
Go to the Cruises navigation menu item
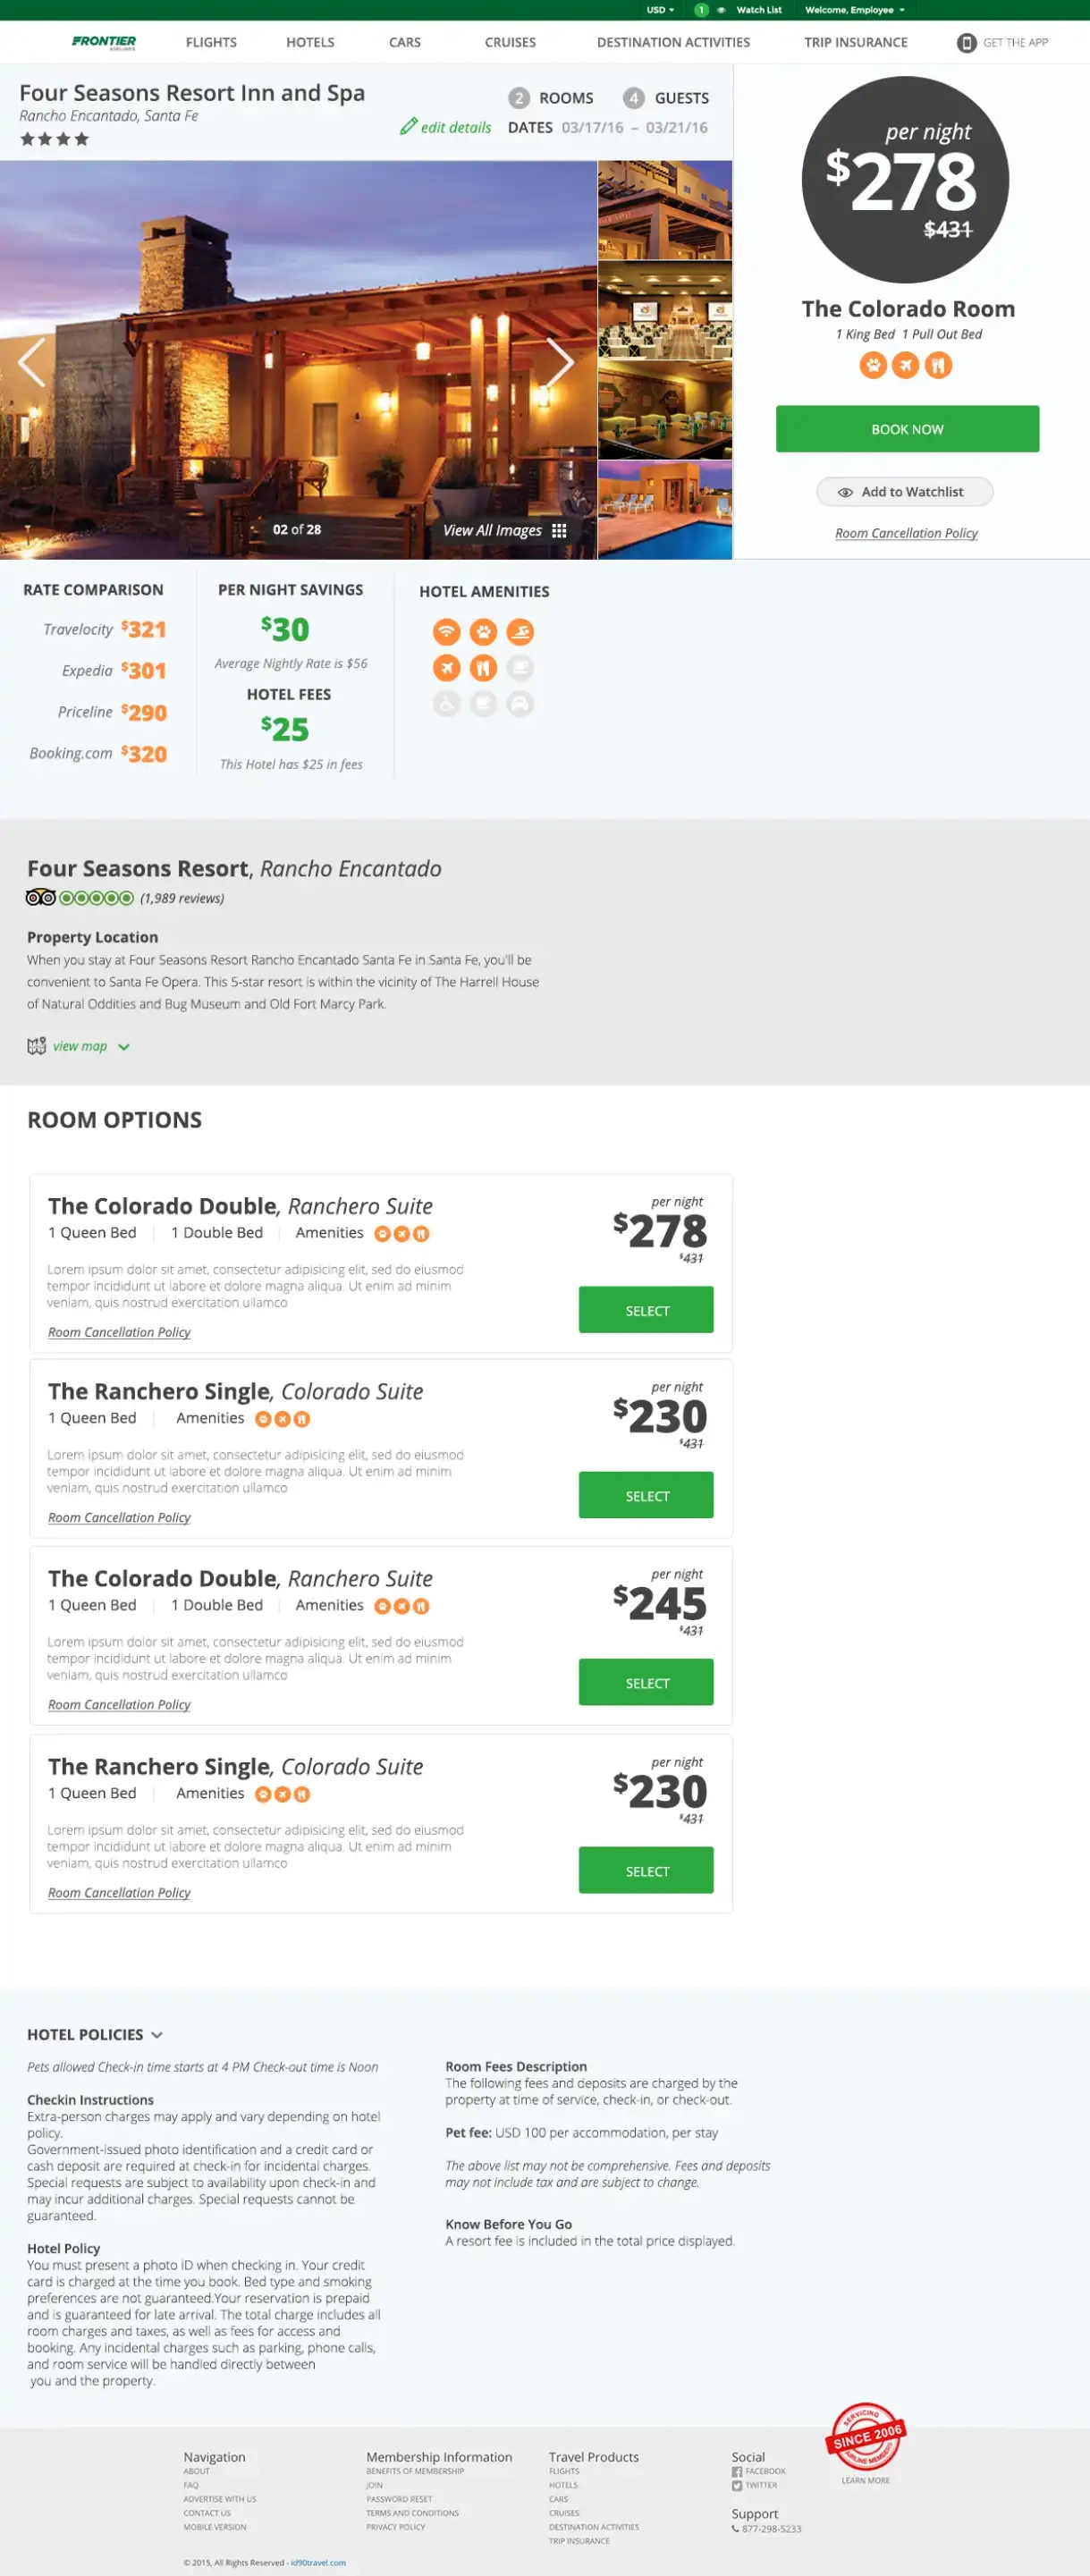(510, 43)
